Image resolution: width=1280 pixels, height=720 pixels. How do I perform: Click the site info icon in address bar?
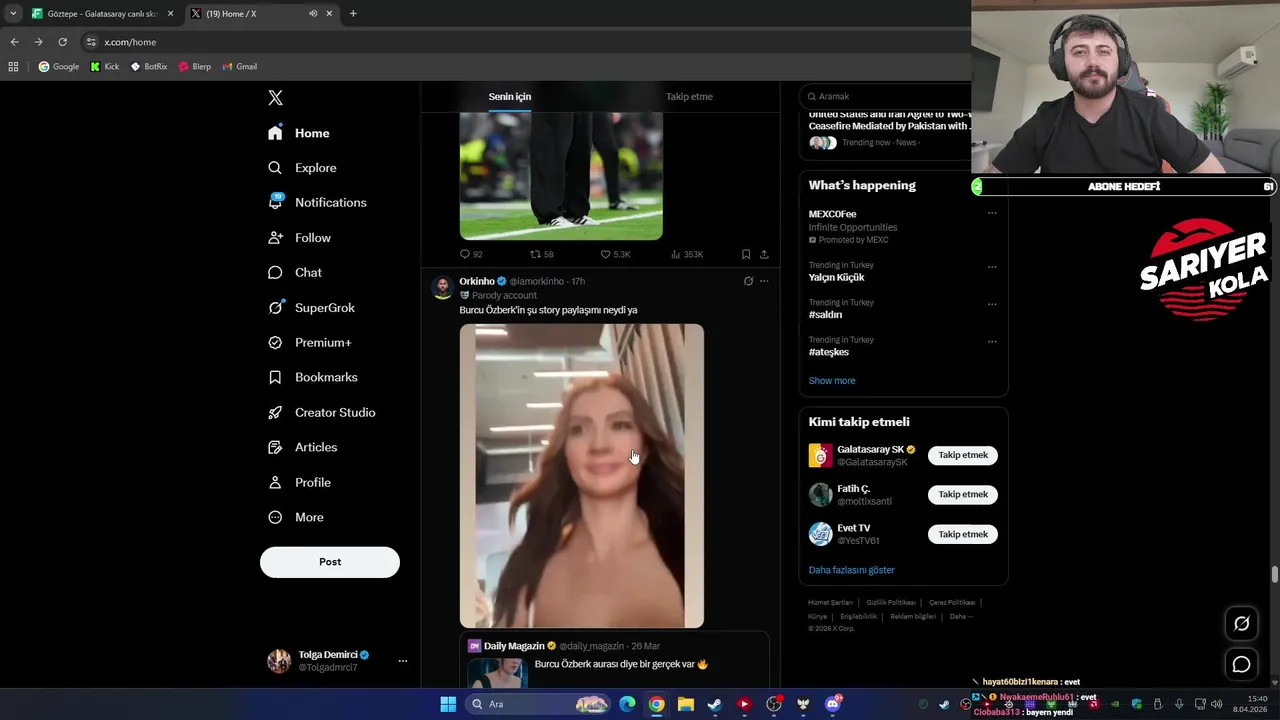[x=91, y=42]
